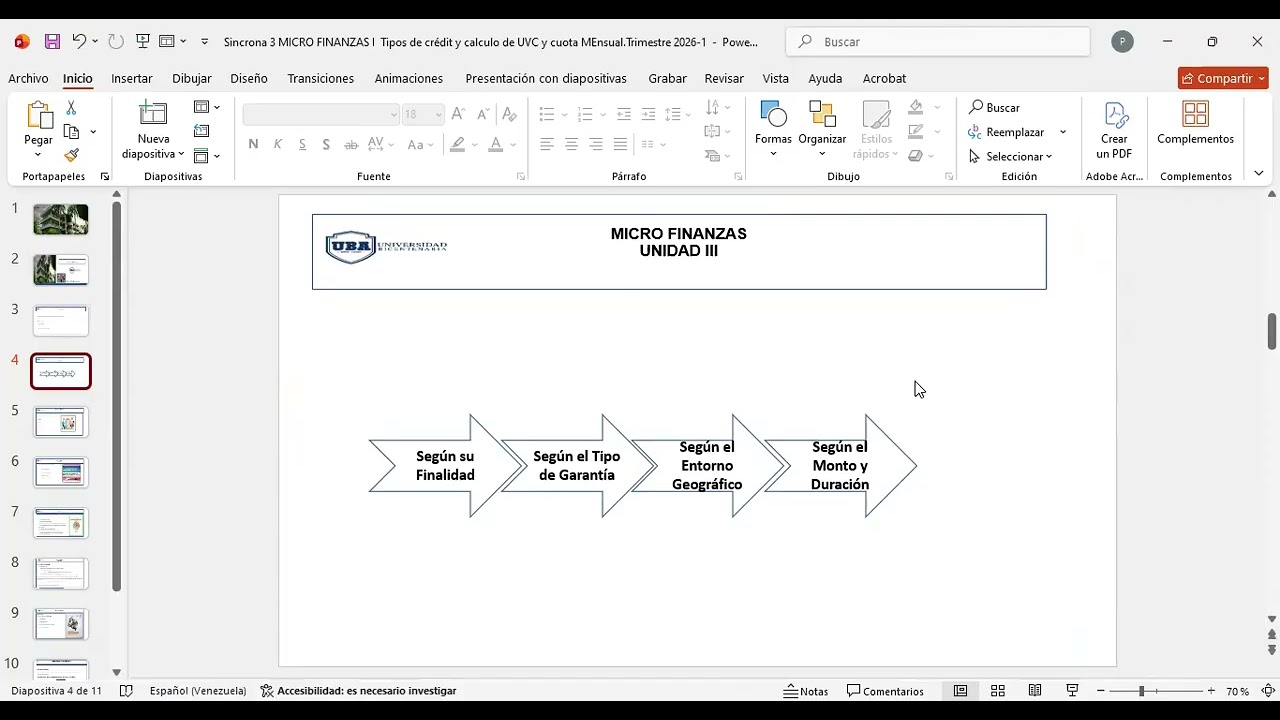
Task: Click the Fit slide to window icon
Action: (1267, 691)
